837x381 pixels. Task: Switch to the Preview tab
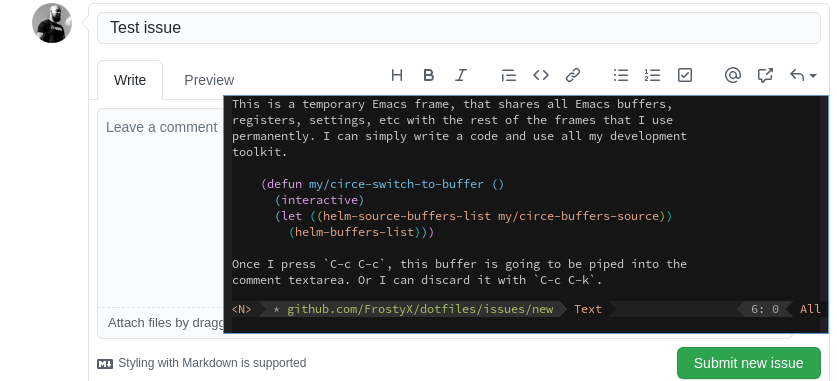point(209,80)
